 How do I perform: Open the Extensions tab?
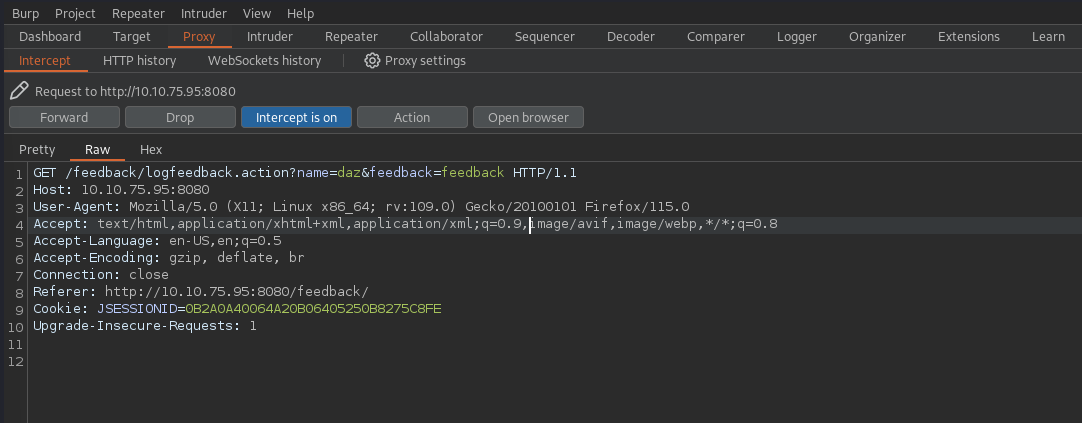968,37
